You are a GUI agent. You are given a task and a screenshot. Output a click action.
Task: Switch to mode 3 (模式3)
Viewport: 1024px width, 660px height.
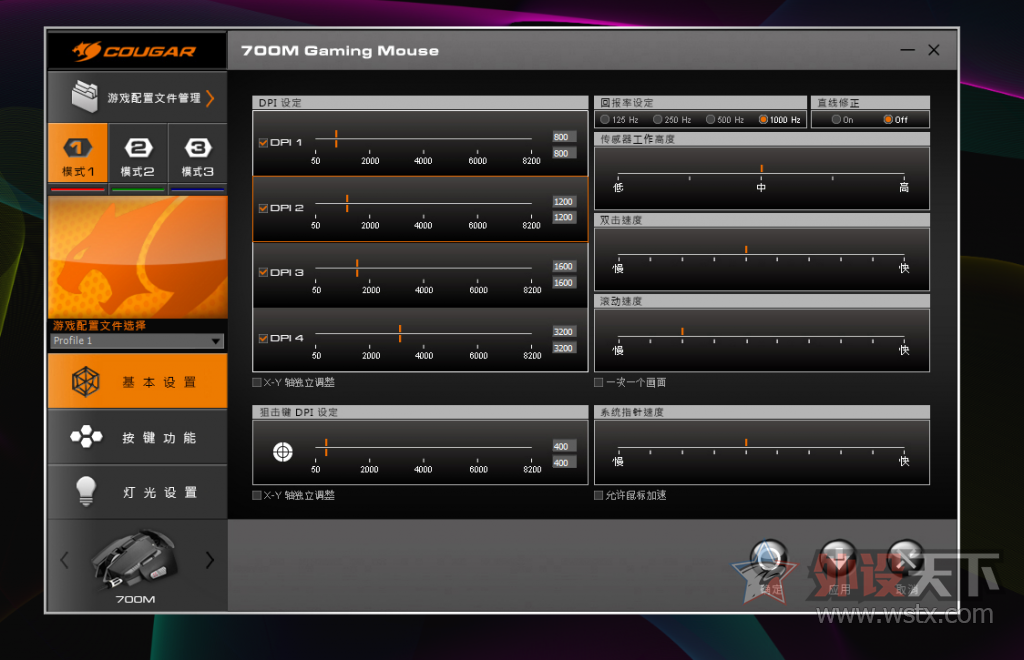click(198, 155)
